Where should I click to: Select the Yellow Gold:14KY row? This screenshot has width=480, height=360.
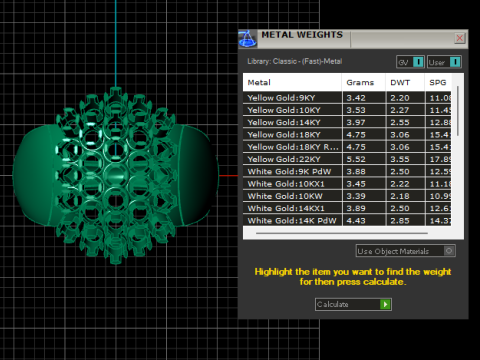click(347, 122)
